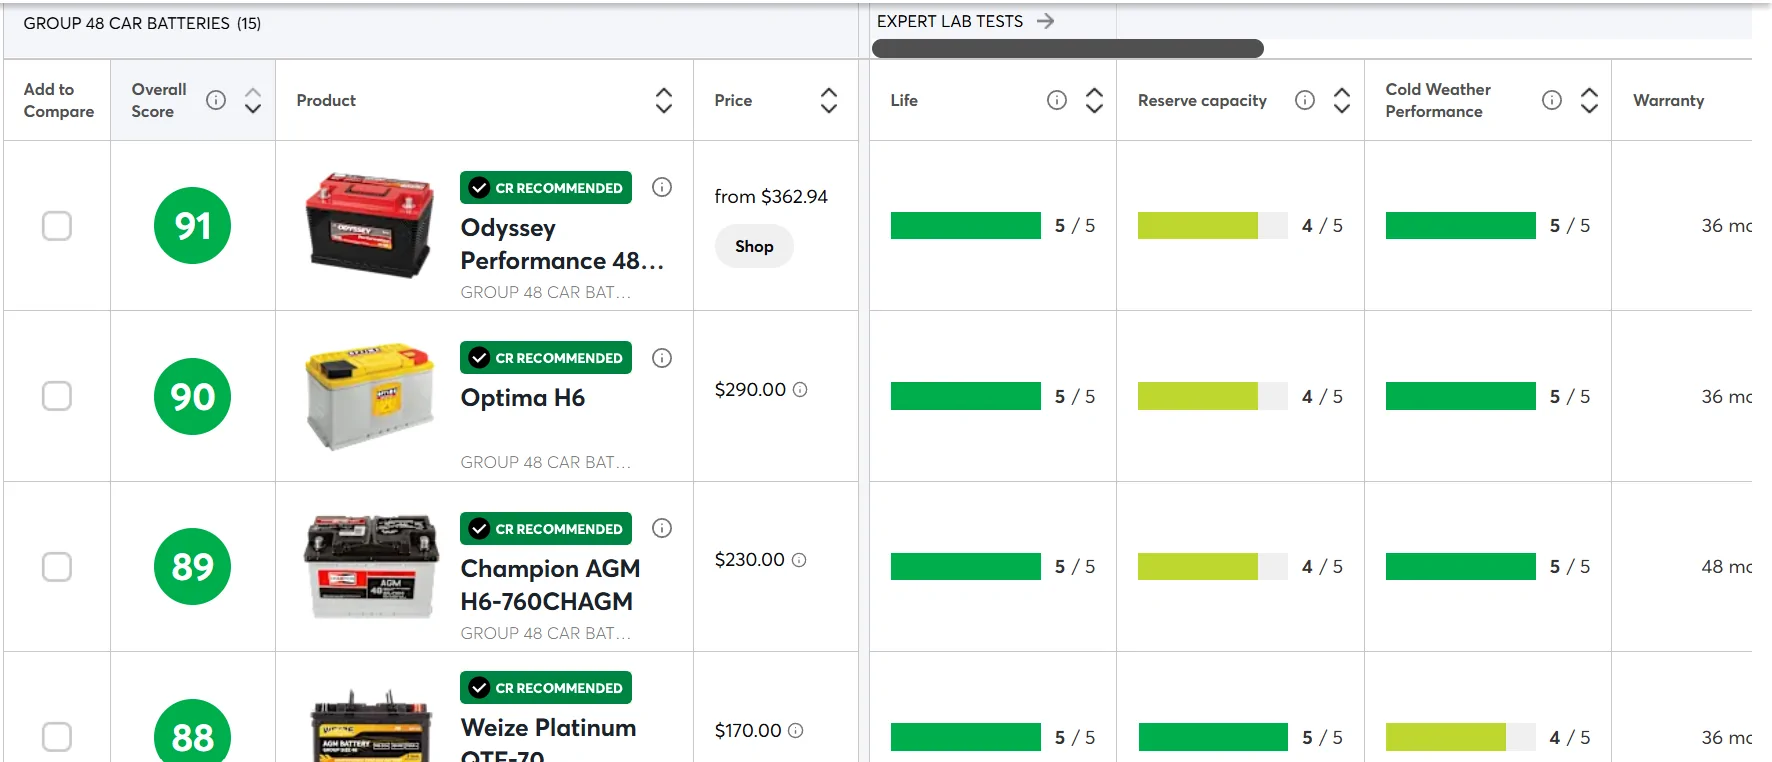1772x762 pixels.
Task: Click the Weize Reserve capacity 5/5 bar
Action: [x=1213, y=737]
